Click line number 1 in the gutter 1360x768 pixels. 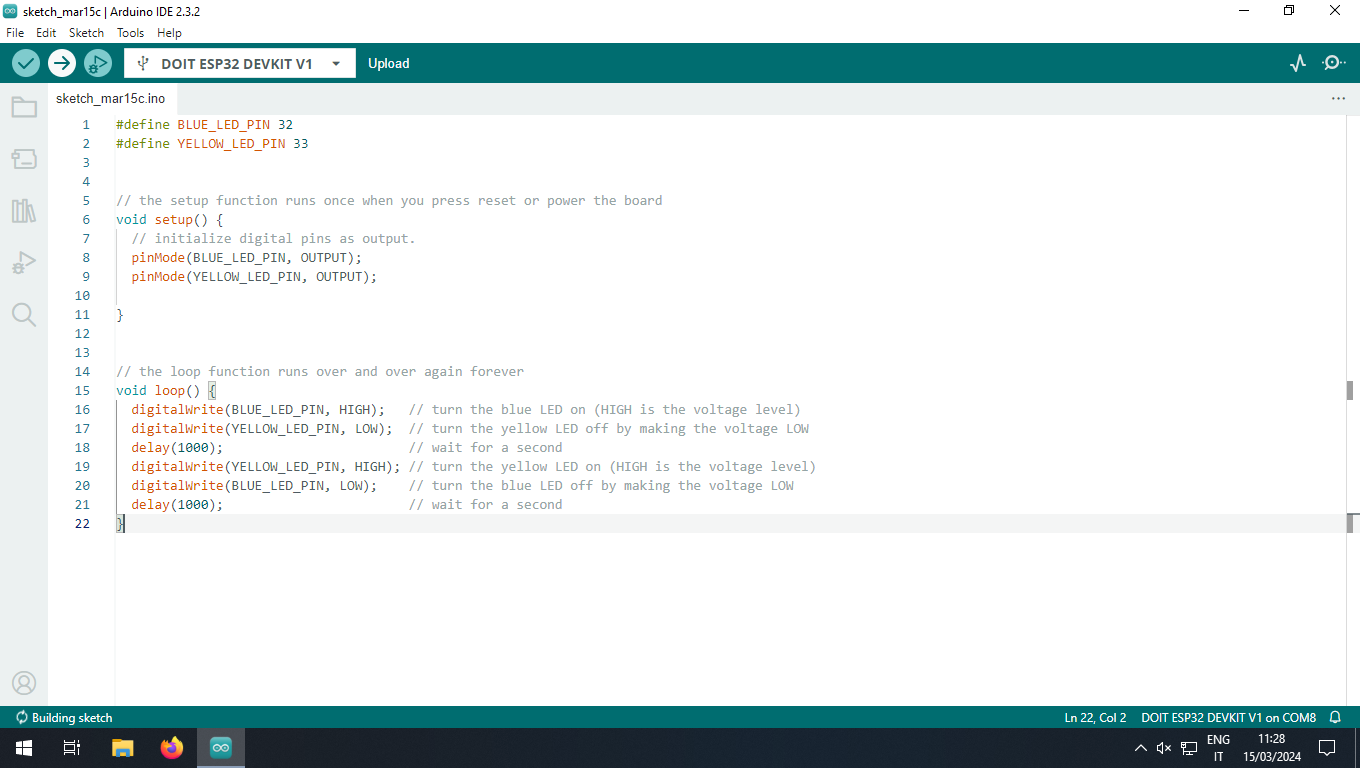(86, 125)
